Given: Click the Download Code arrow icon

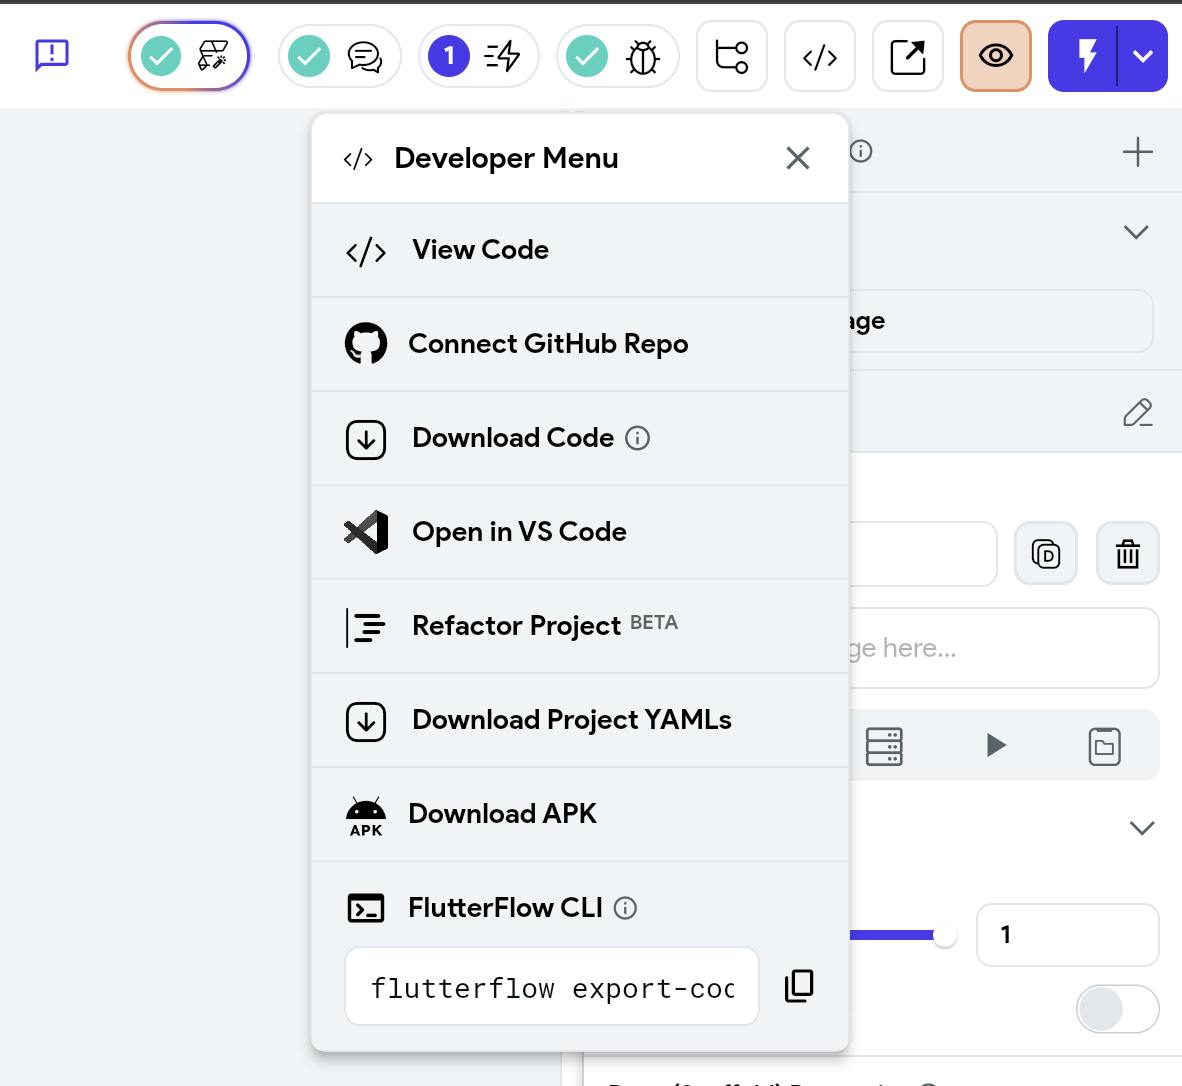Looking at the screenshot, I should pyautogui.click(x=366, y=439).
